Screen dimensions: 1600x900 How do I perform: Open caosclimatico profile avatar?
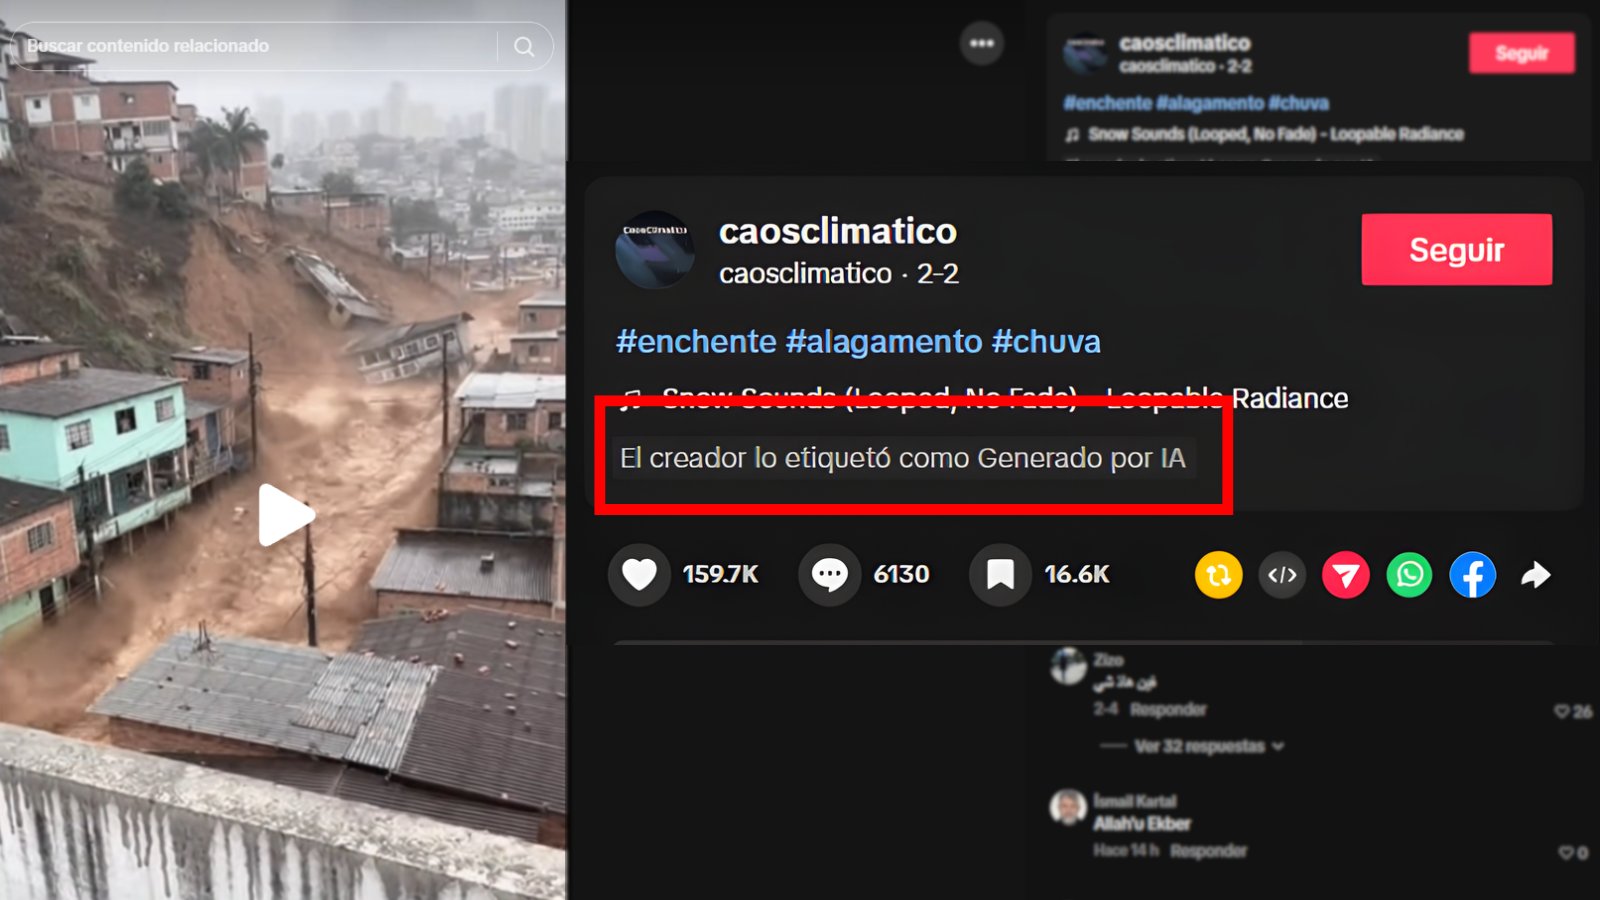(x=655, y=249)
